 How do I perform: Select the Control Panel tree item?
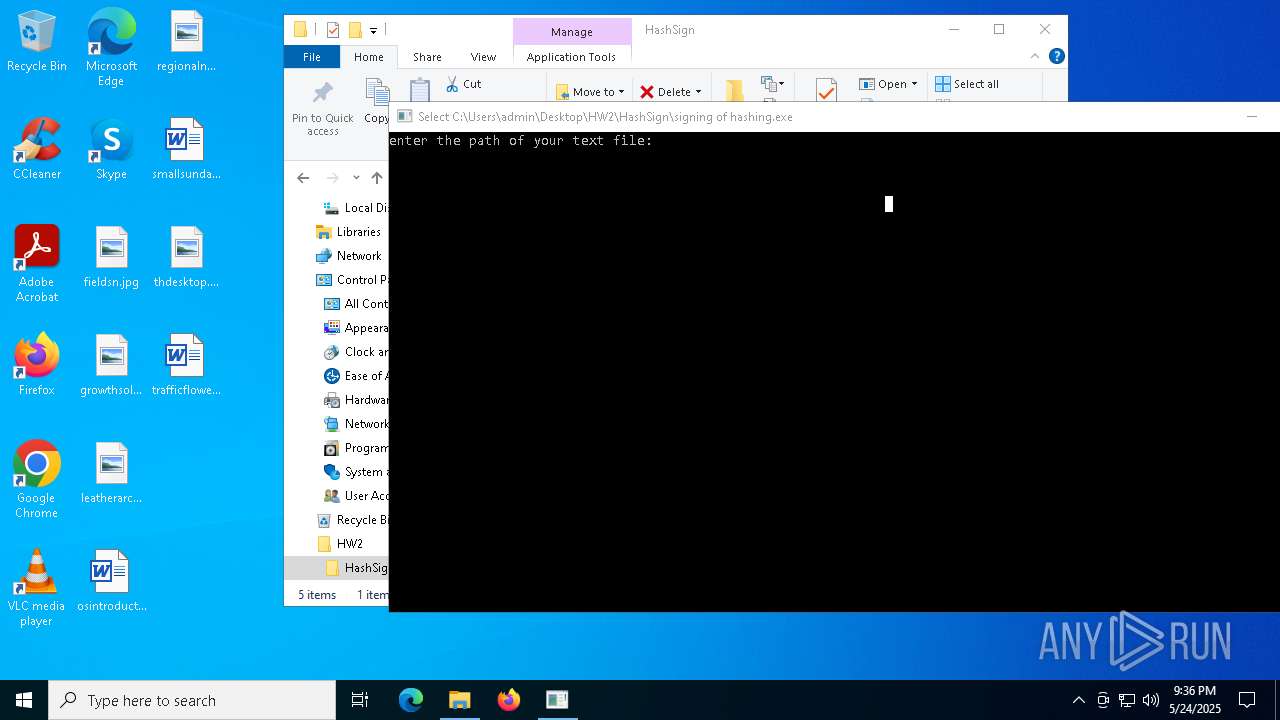352,280
